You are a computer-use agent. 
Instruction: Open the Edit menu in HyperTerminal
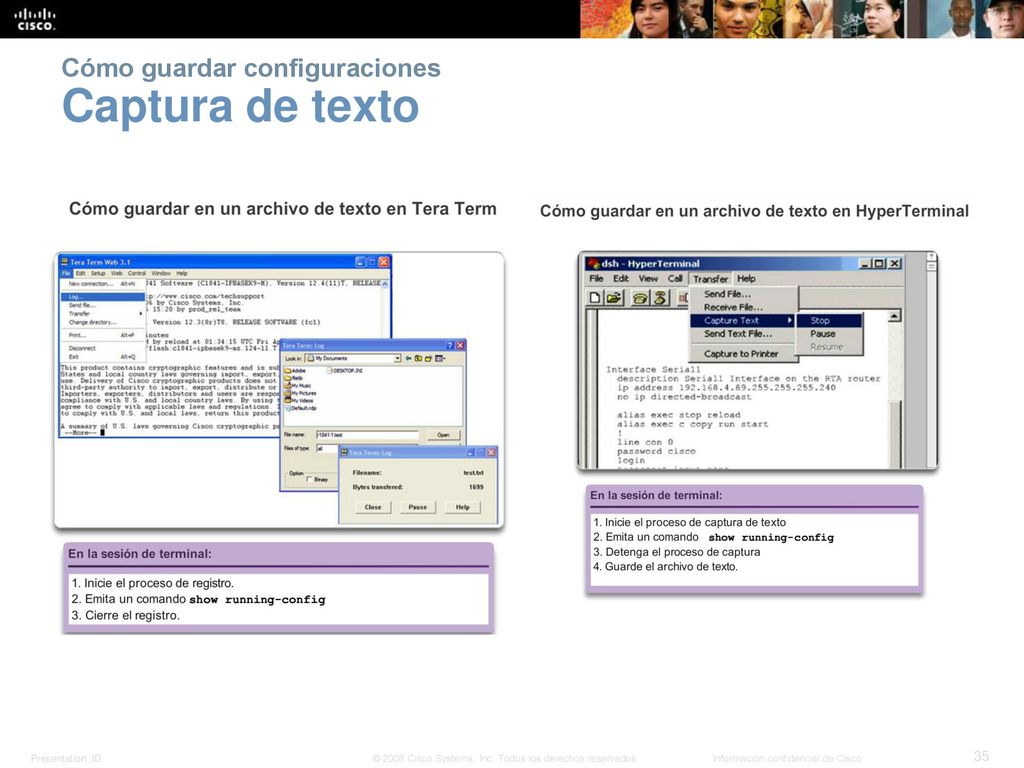(620, 278)
